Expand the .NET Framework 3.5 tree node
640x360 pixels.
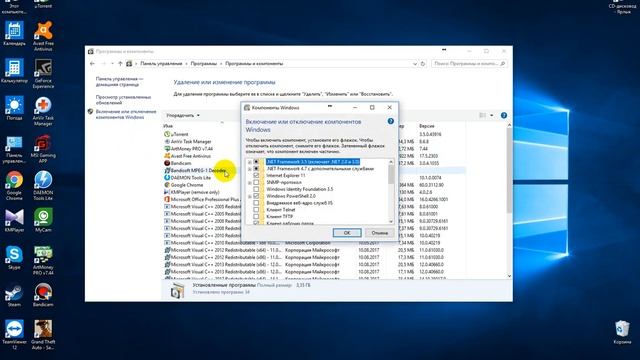pos(250,162)
